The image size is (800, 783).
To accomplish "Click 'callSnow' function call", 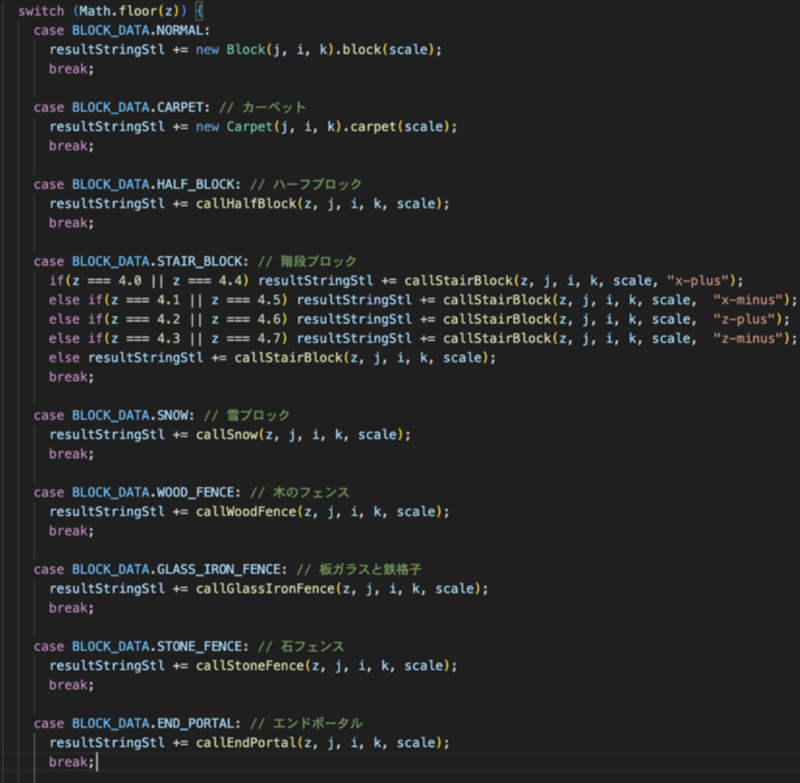I will [227, 435].
